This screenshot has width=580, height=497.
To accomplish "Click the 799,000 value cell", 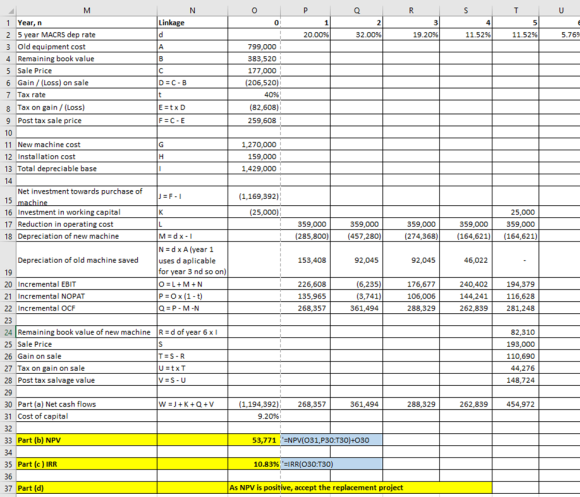I will [254, 47].
